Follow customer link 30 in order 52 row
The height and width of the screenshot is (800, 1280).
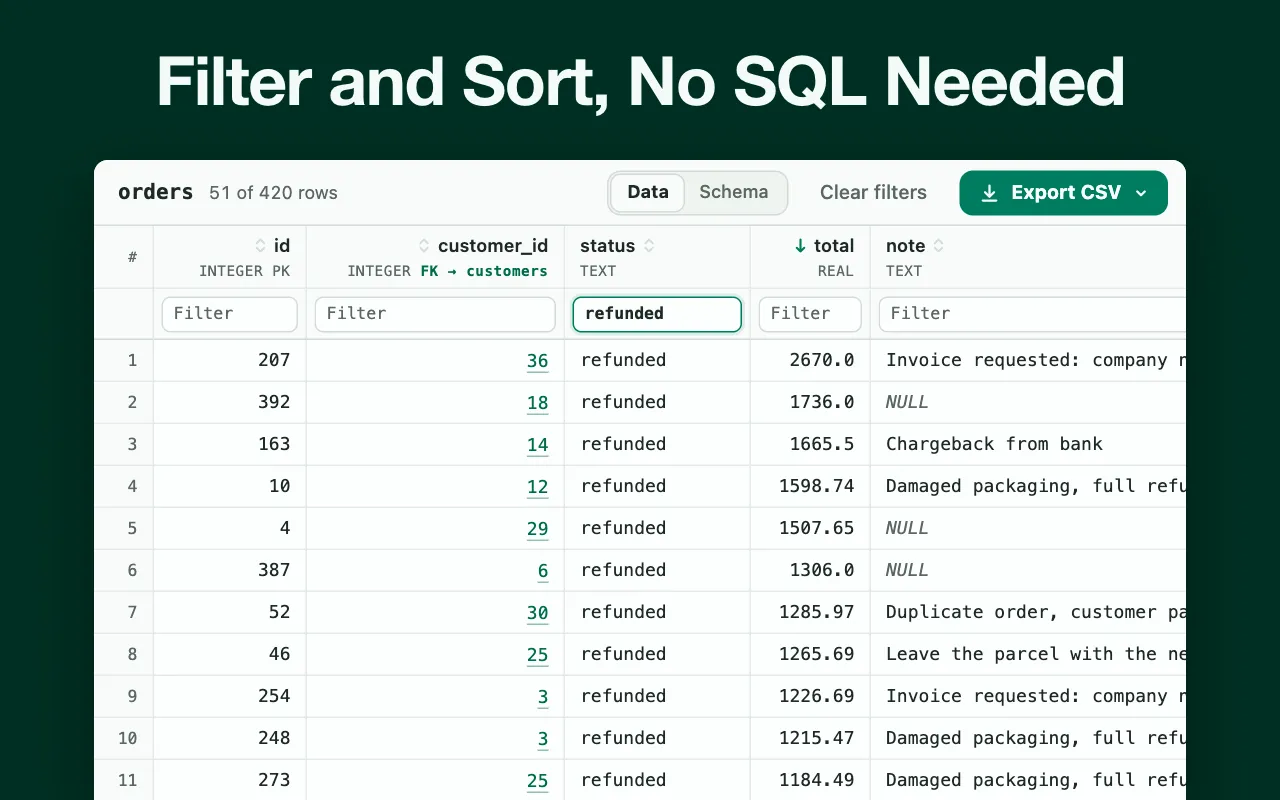pos(538,613)
